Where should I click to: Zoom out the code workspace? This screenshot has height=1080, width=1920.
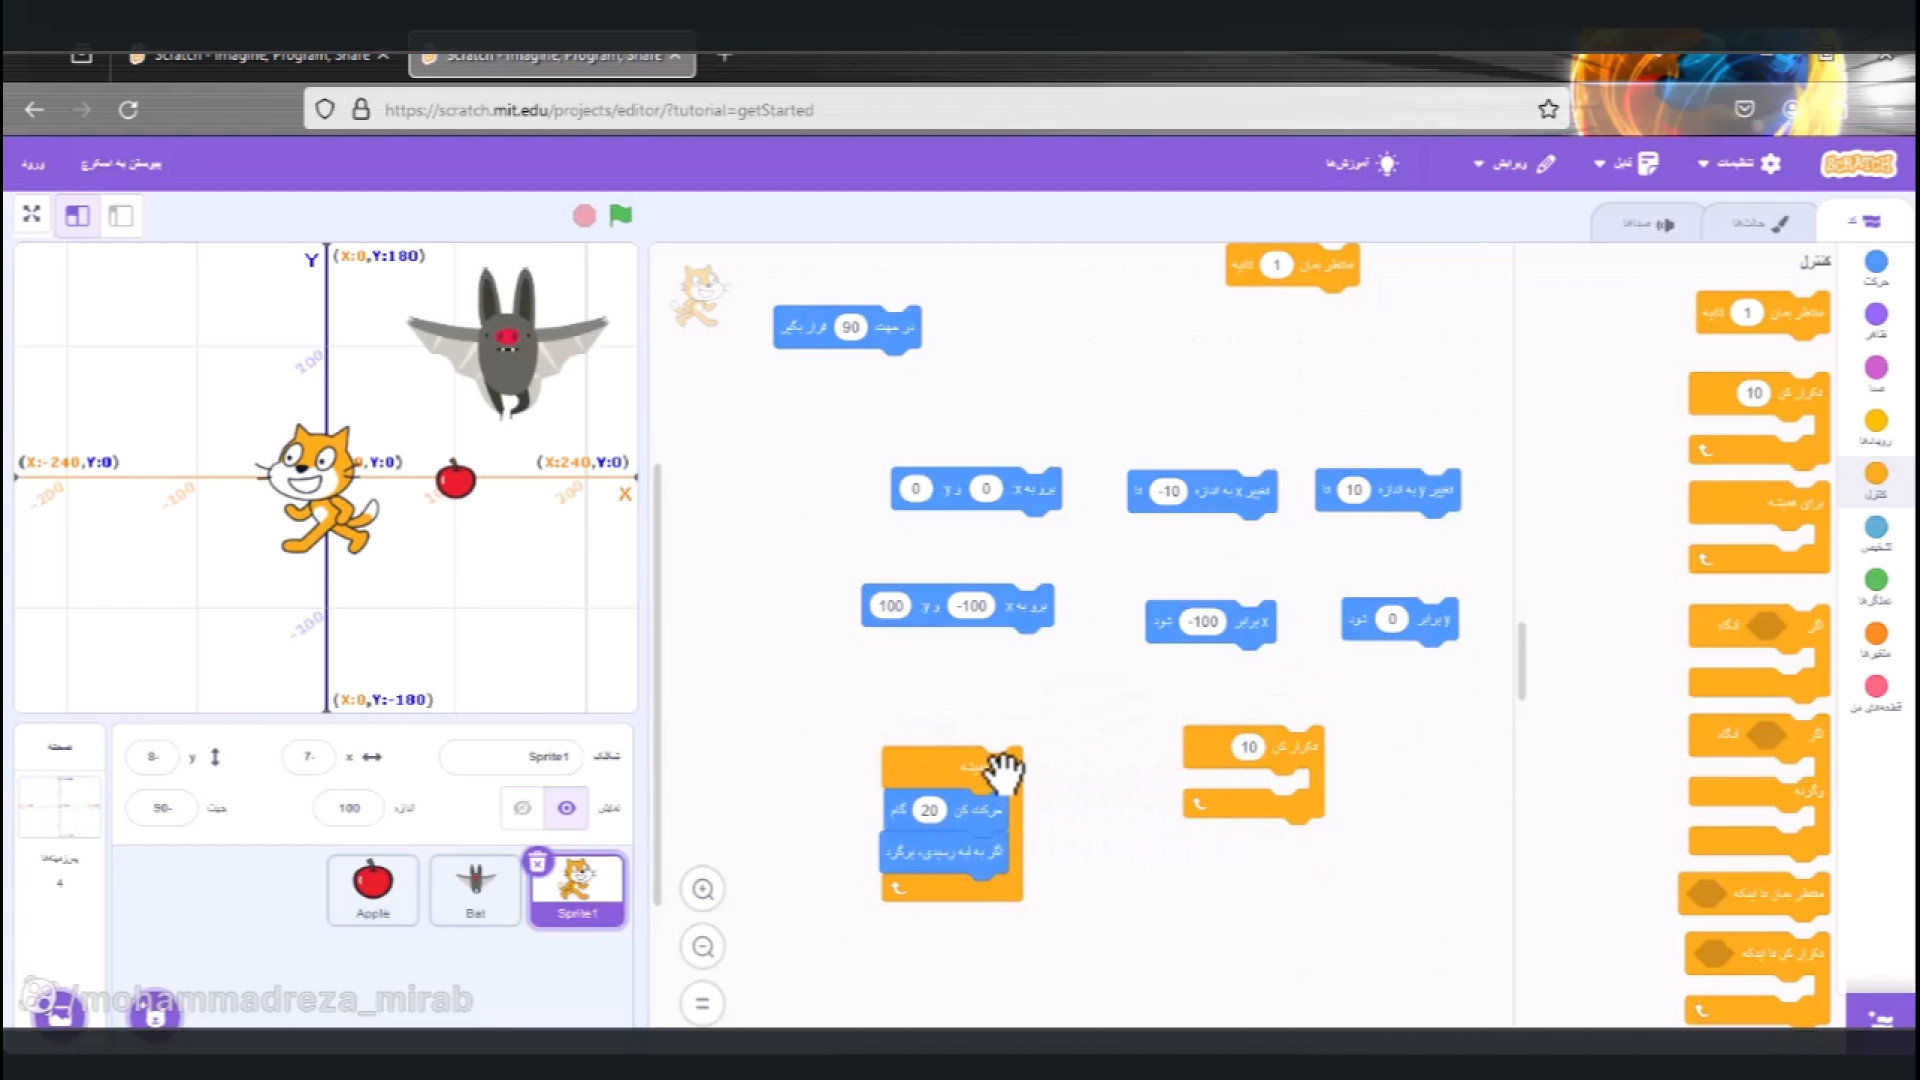tap(703, 947)
